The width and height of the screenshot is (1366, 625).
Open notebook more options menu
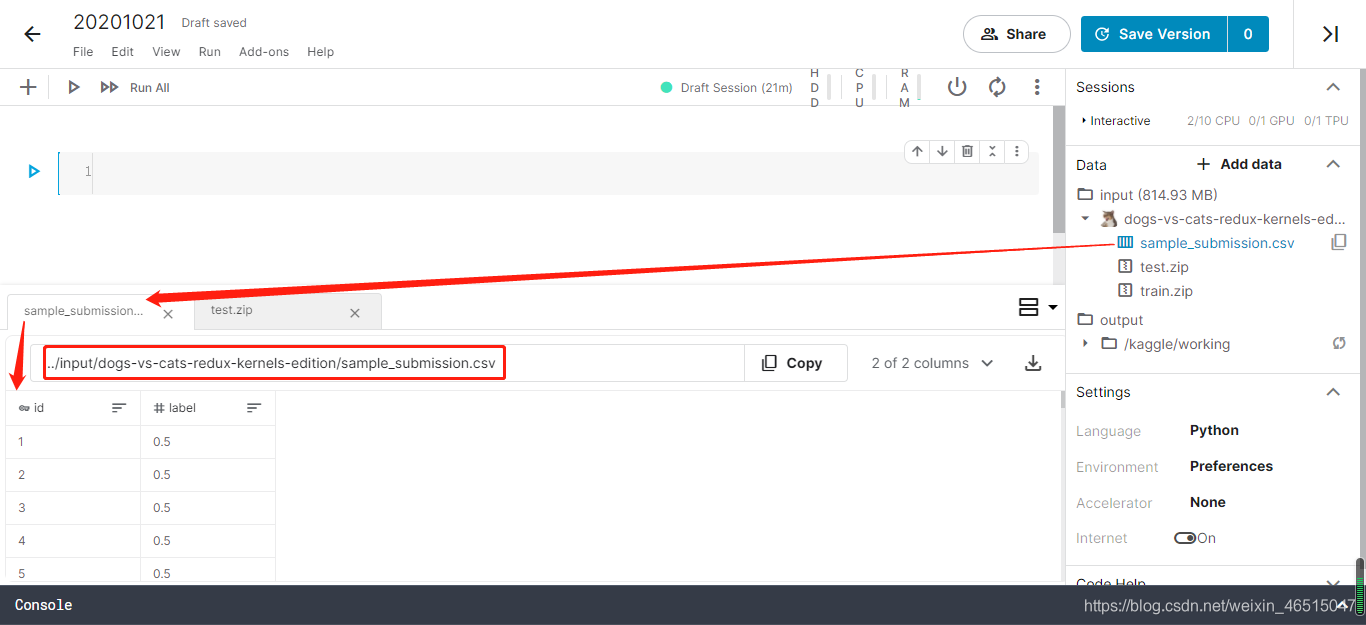coord(1037,87)
